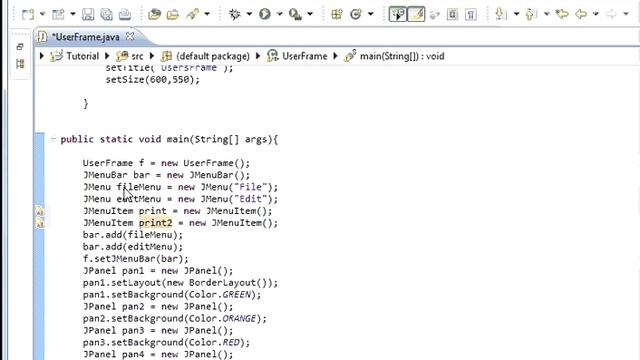Click the f.setJMenuBar(bar) line

(x=136, y=259)
